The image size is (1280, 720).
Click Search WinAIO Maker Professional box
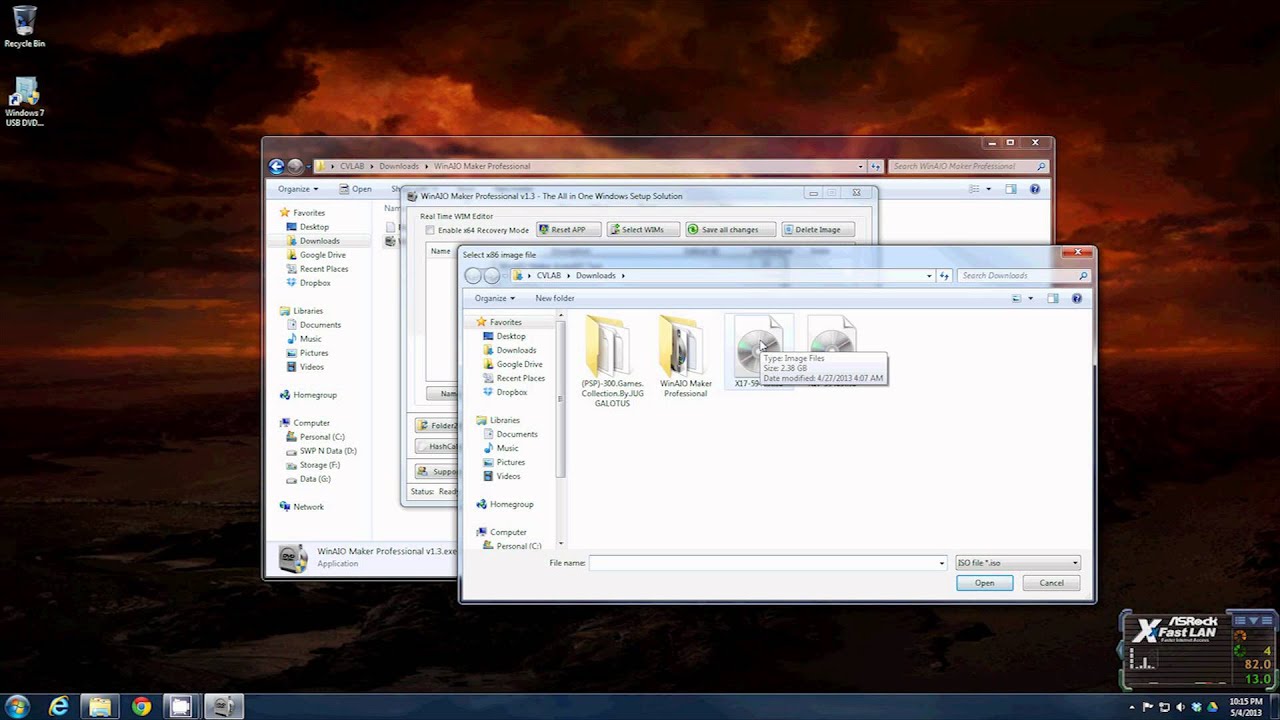pyautogui.click(x=968, y=166)
